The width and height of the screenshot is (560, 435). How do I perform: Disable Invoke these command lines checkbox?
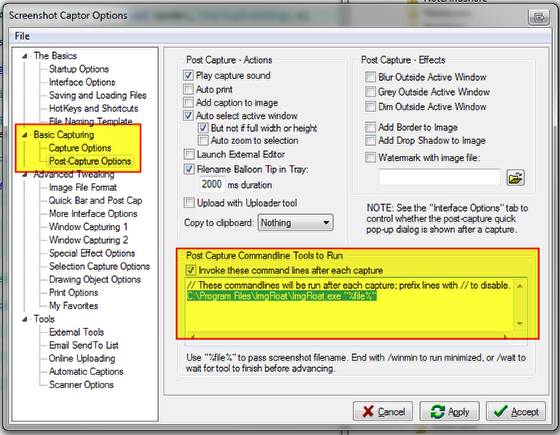pyautogui.click(x=191, y=270)
